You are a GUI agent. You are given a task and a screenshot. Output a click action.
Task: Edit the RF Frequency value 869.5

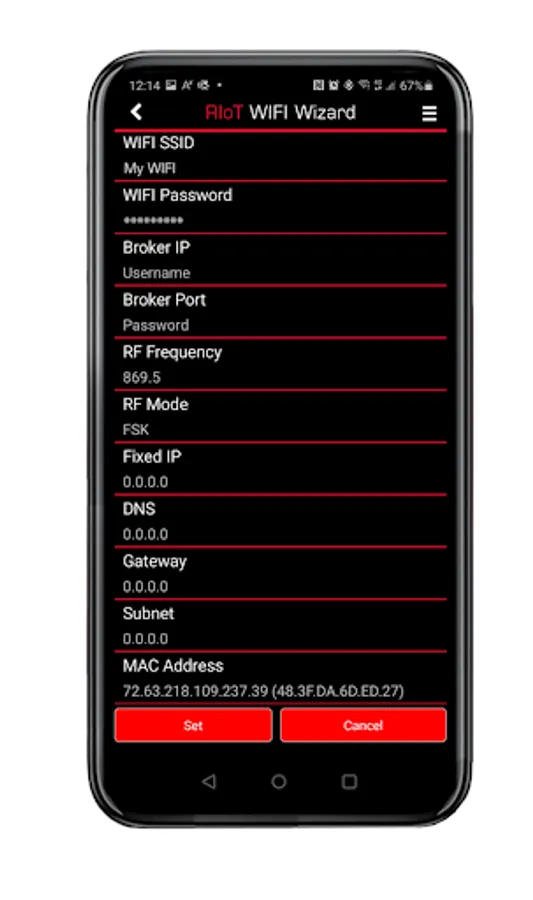(281, 364)
